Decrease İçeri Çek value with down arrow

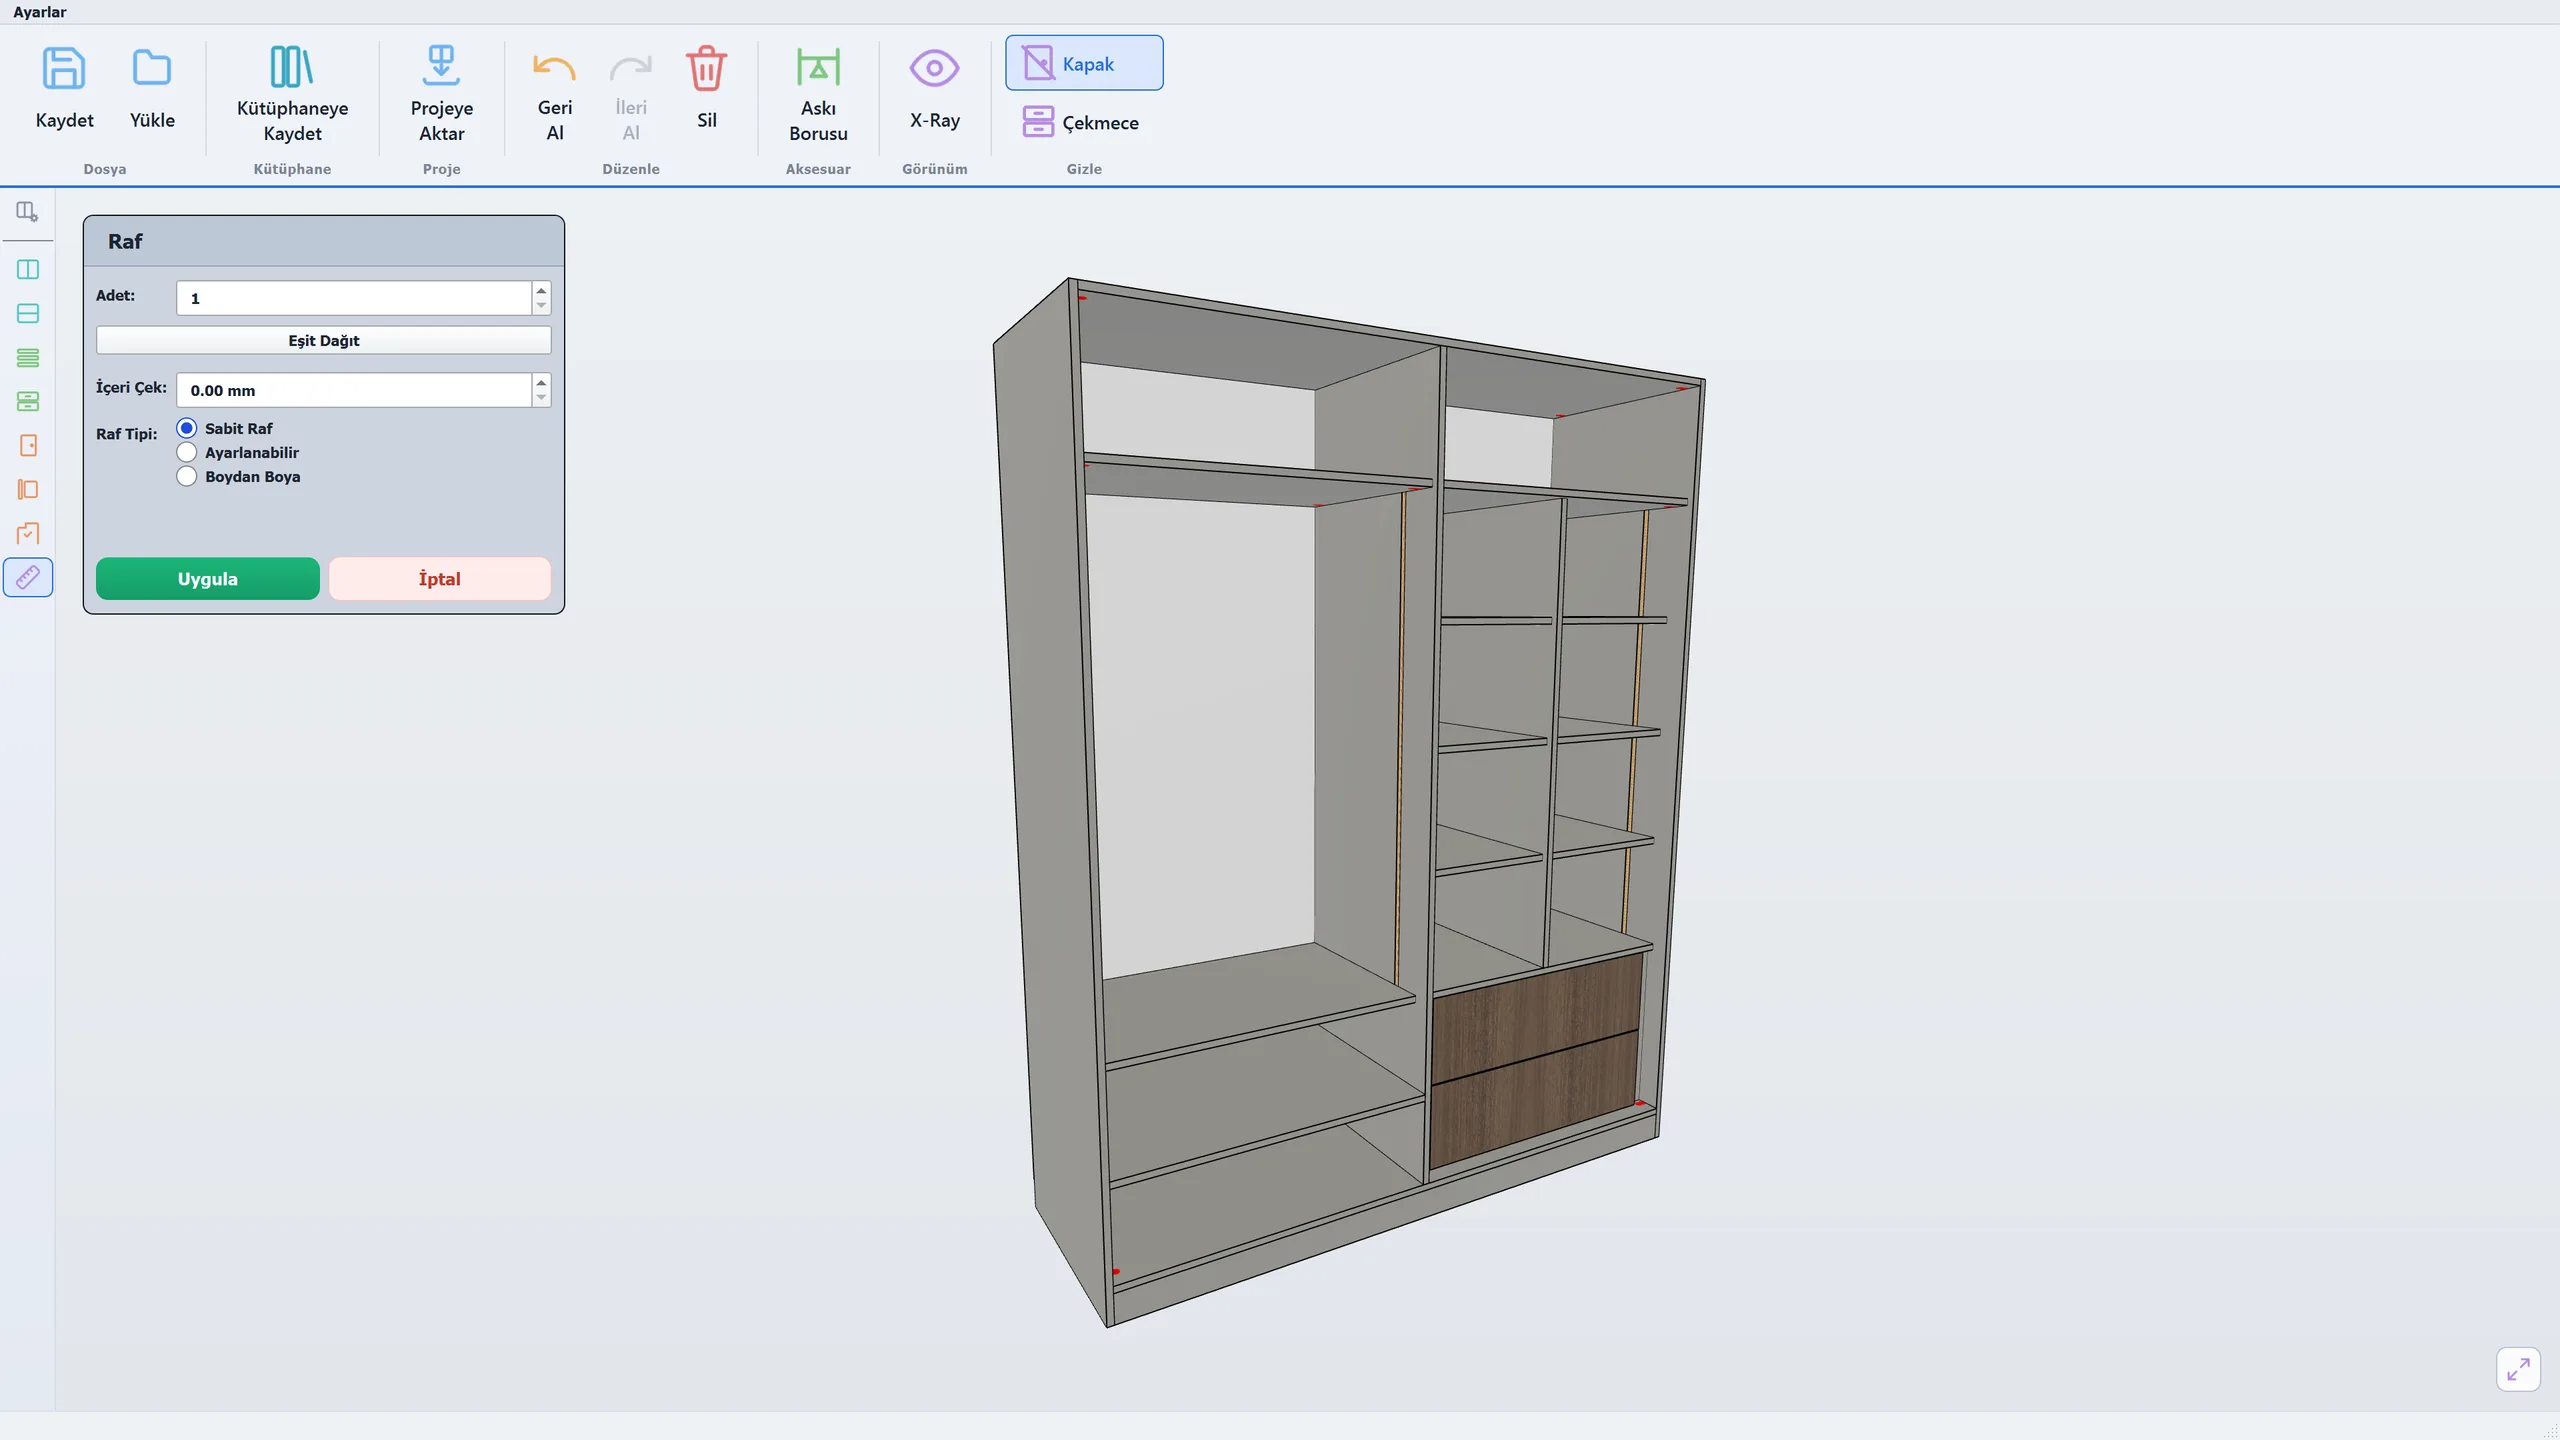[x=541, y=397]
